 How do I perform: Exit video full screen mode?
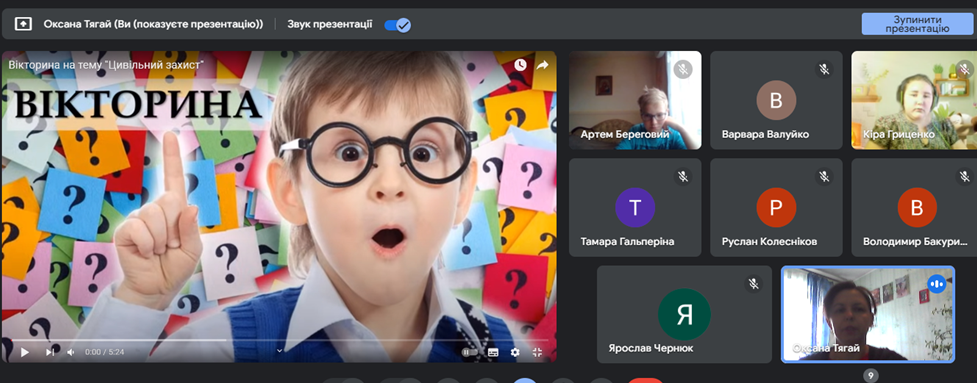point(537,352)
